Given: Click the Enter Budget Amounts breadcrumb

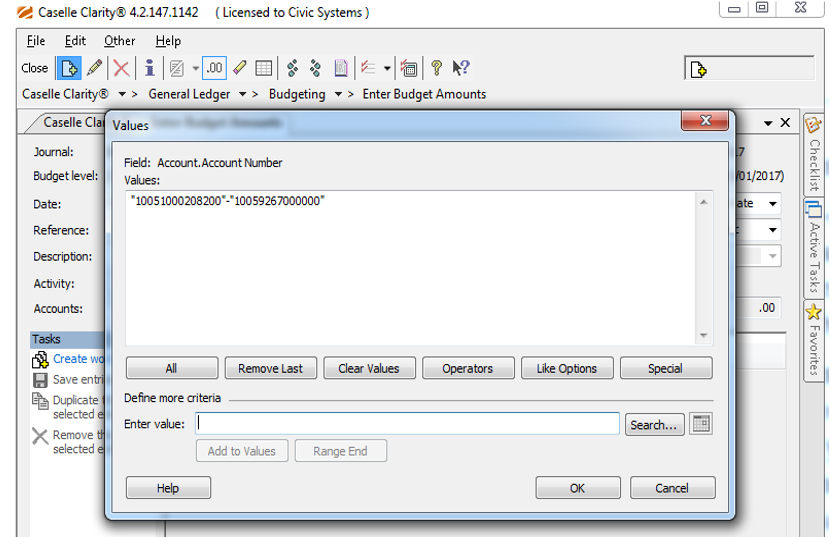Looking at the screenshot, I should (x=424, y=94).
